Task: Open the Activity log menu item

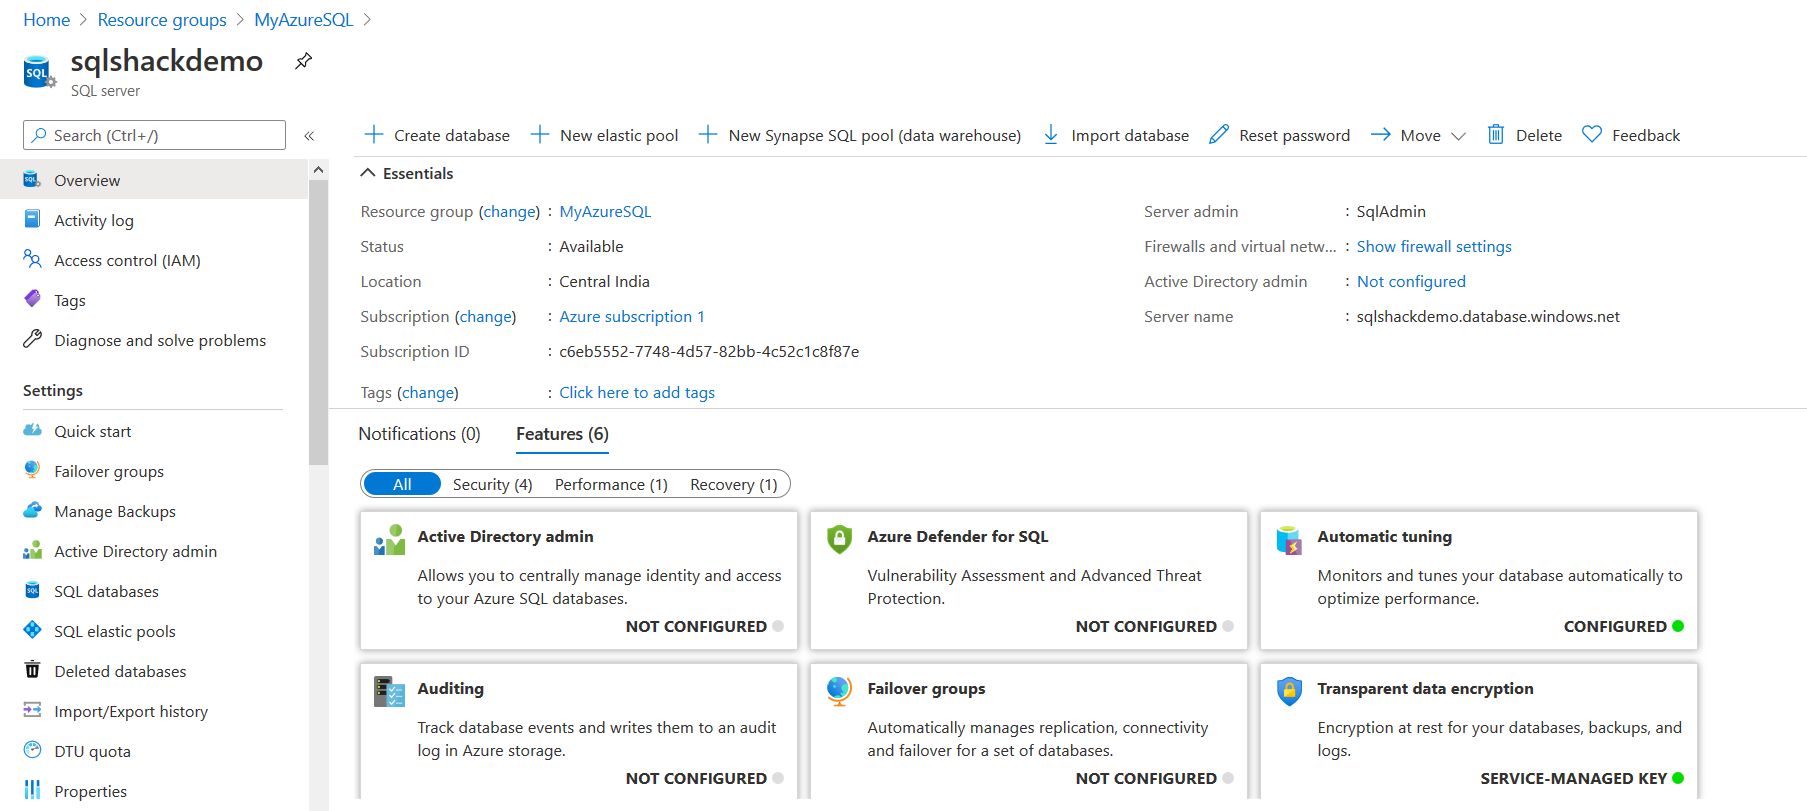Action: click(94, 220)
